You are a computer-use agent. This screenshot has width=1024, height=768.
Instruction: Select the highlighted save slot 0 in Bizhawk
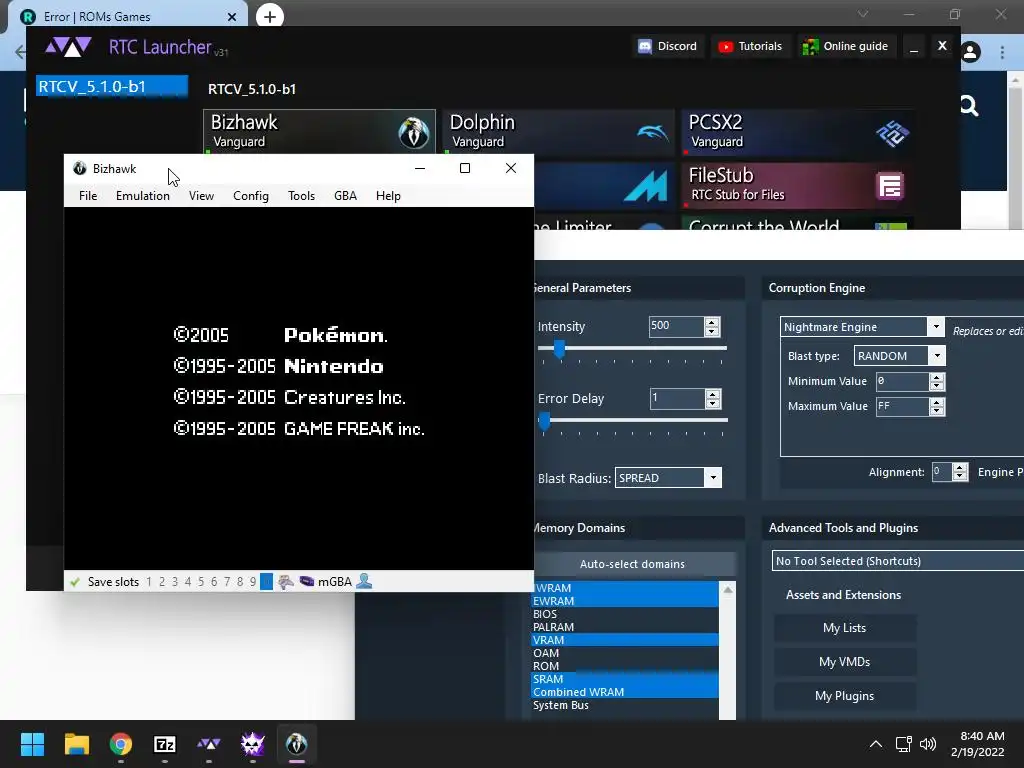coord(266,581)
